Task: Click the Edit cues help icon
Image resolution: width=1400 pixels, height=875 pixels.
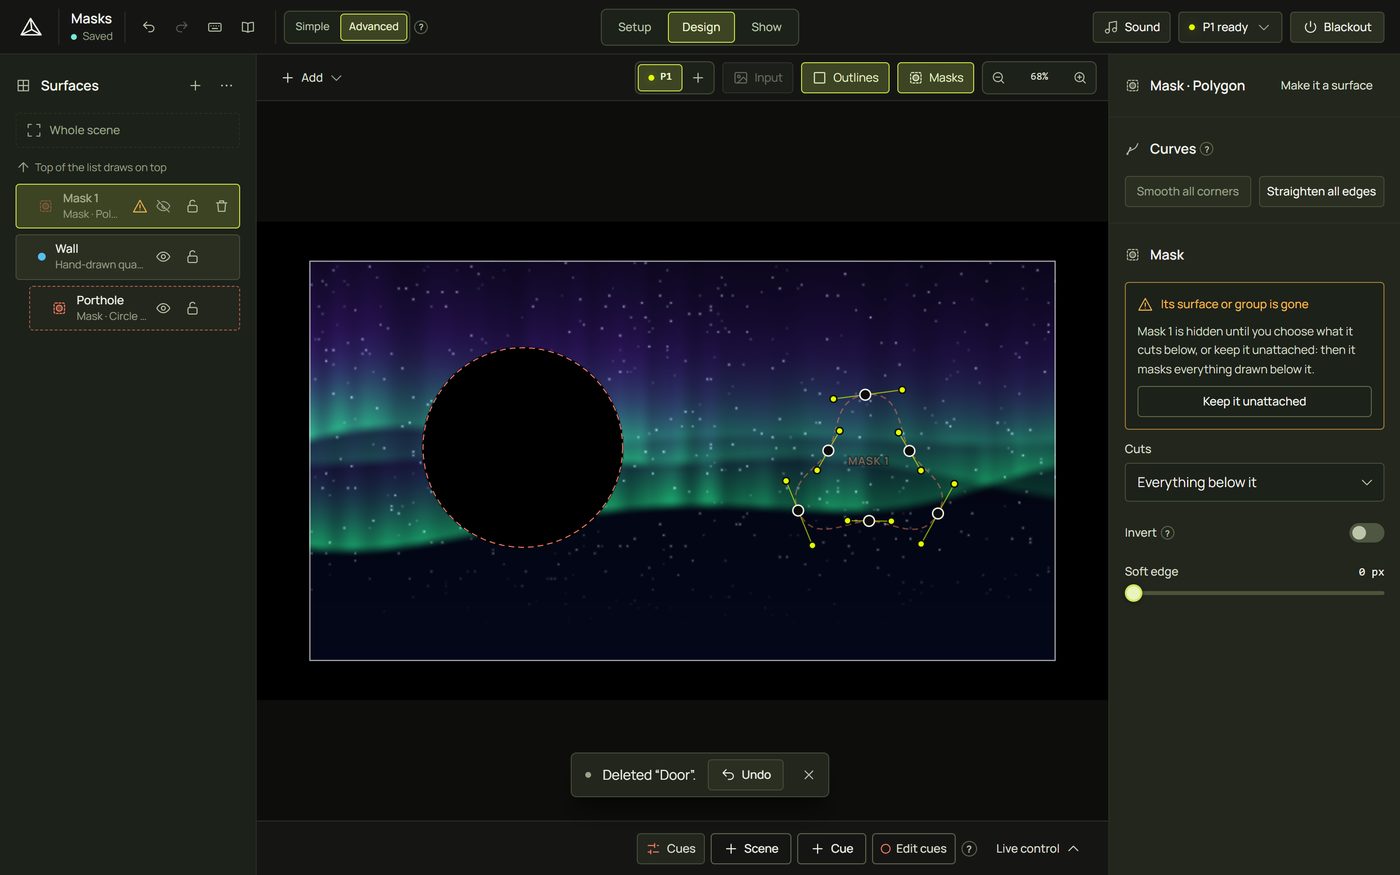Action: point(969,849)
